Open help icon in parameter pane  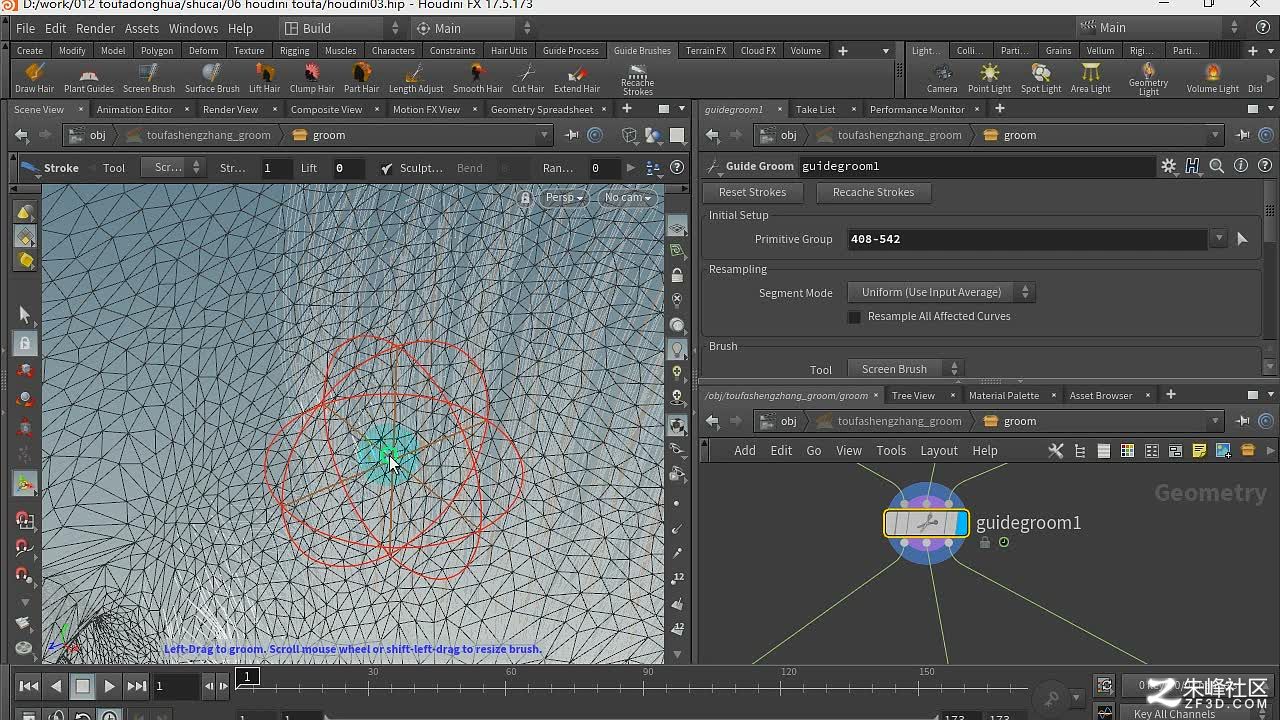(1265, 166)
